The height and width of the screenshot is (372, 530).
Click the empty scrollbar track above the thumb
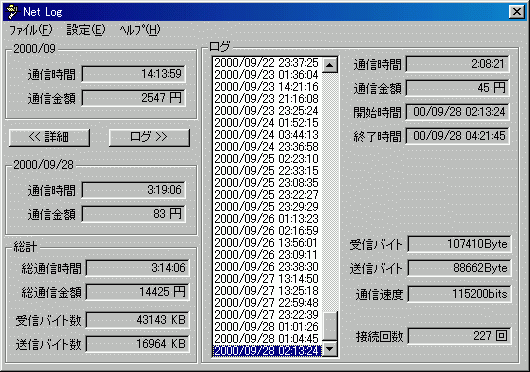click(330, 192)
